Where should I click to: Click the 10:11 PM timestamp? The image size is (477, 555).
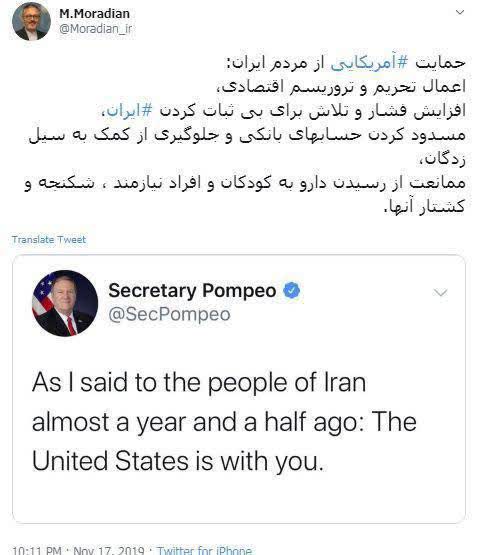coord(37,550)
